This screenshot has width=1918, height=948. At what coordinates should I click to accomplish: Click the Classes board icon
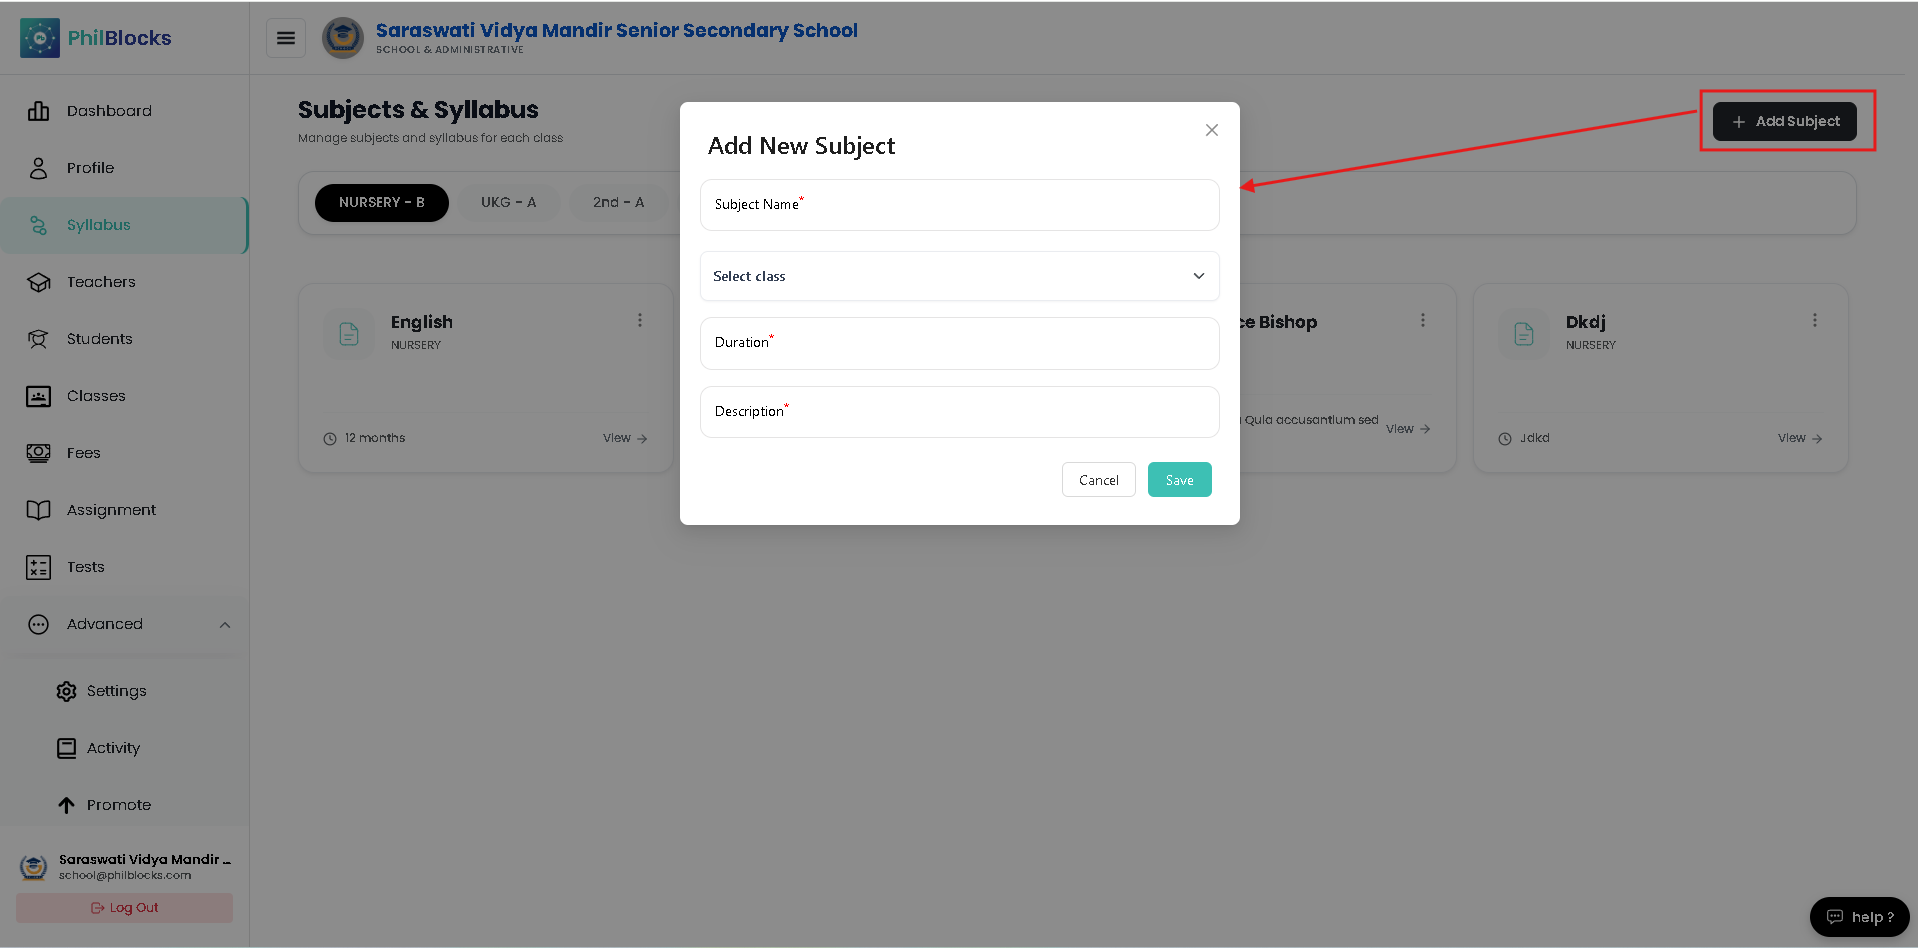[38, 396]
